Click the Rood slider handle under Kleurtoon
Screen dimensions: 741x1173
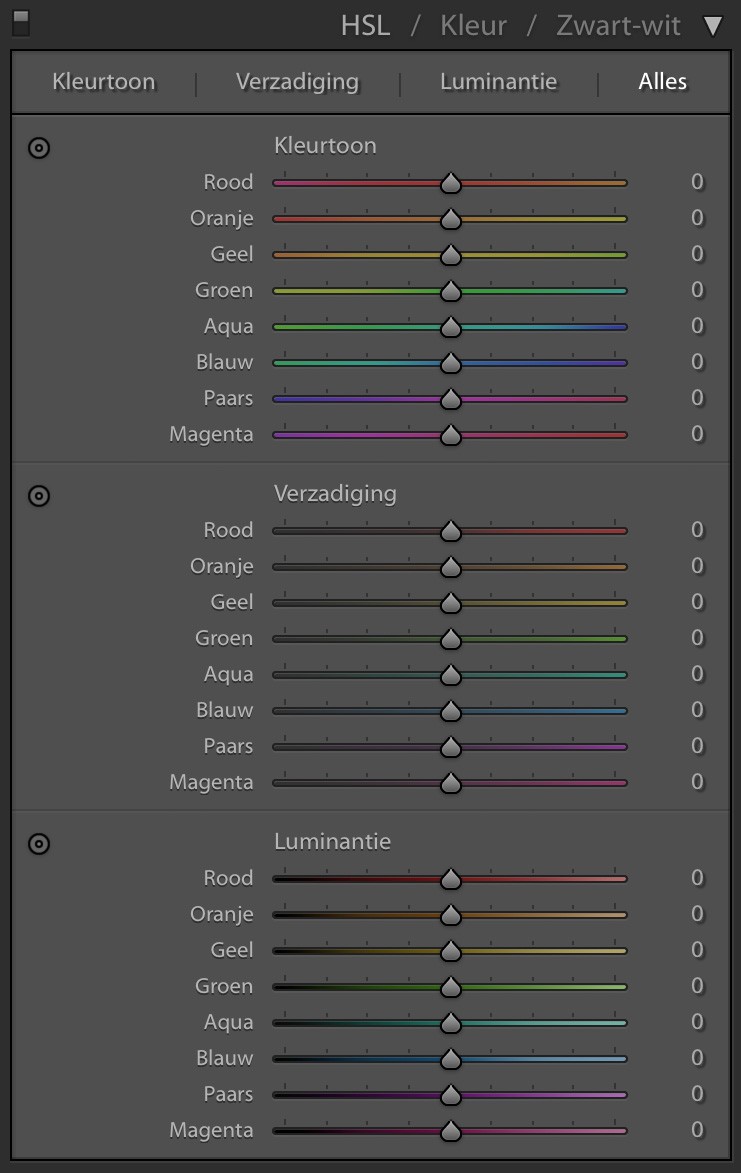tap(451, 182)
